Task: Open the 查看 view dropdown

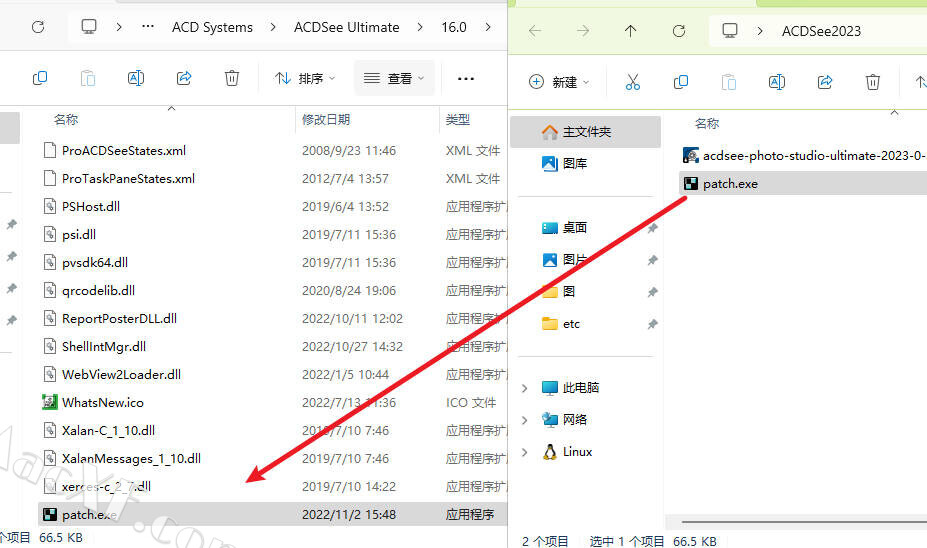Action: click(394, 78)
